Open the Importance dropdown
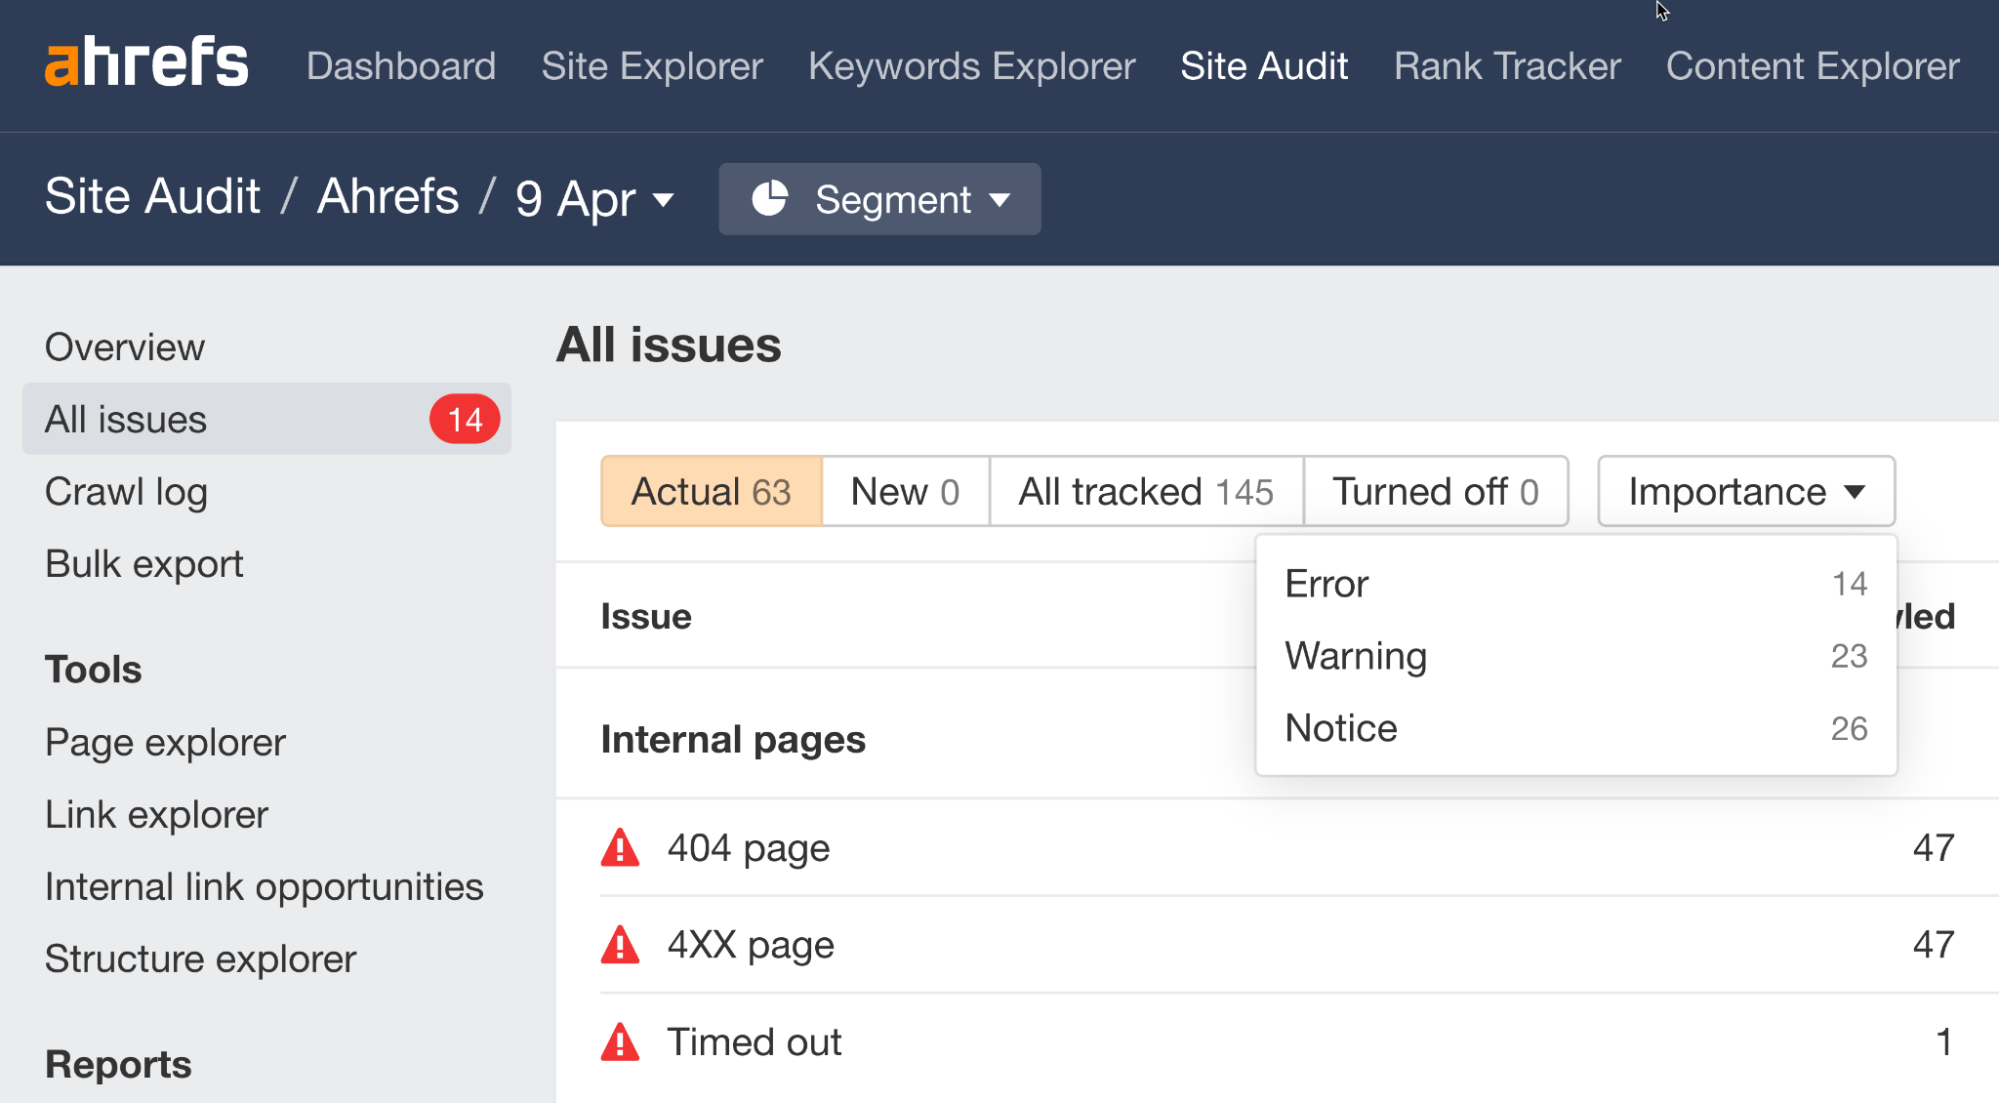Screen dimensions: 1999x1103 [1744, 491]
